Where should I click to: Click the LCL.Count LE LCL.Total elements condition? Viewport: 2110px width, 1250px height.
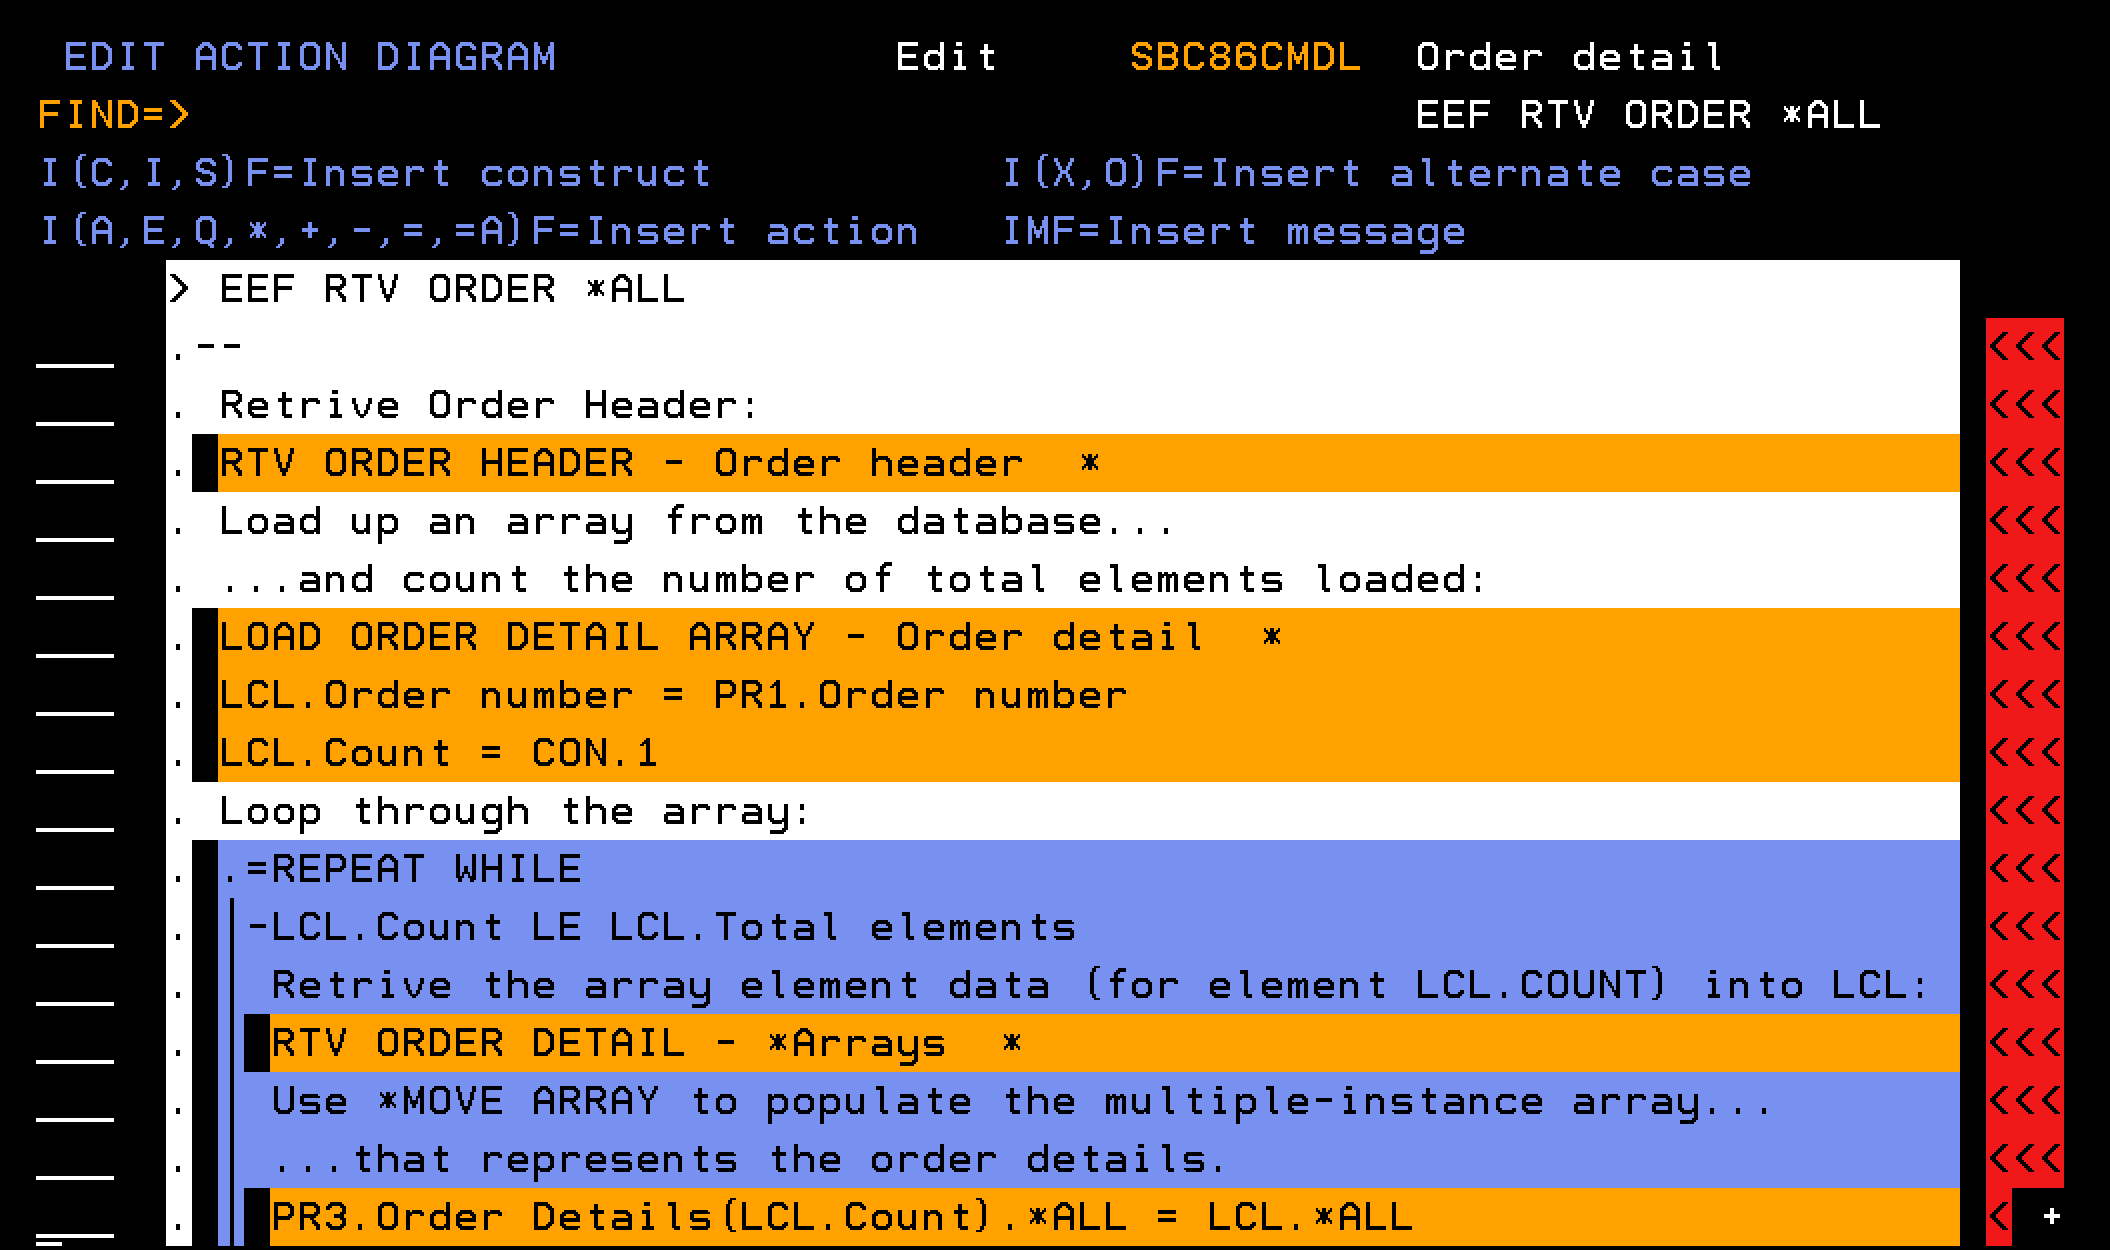[x=660, y=928]
